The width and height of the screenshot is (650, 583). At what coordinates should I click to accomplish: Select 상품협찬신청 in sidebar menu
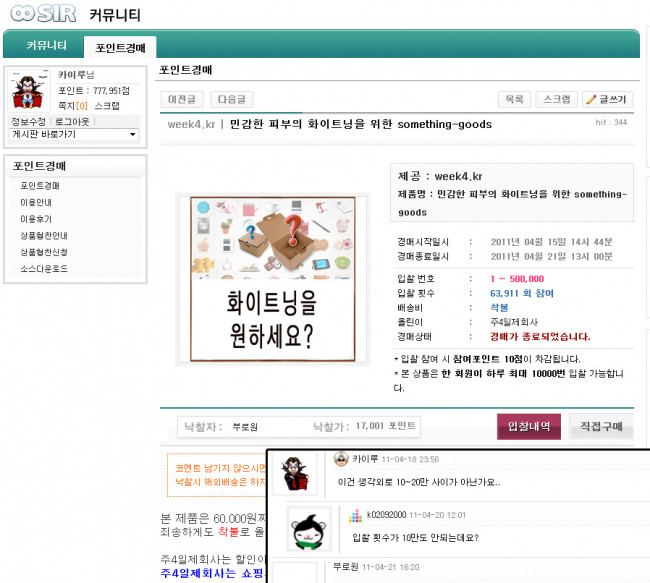click(x=44, y=252)
